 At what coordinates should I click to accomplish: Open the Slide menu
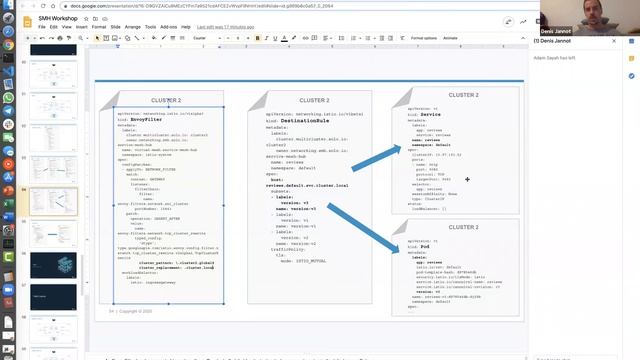point(116,27)
